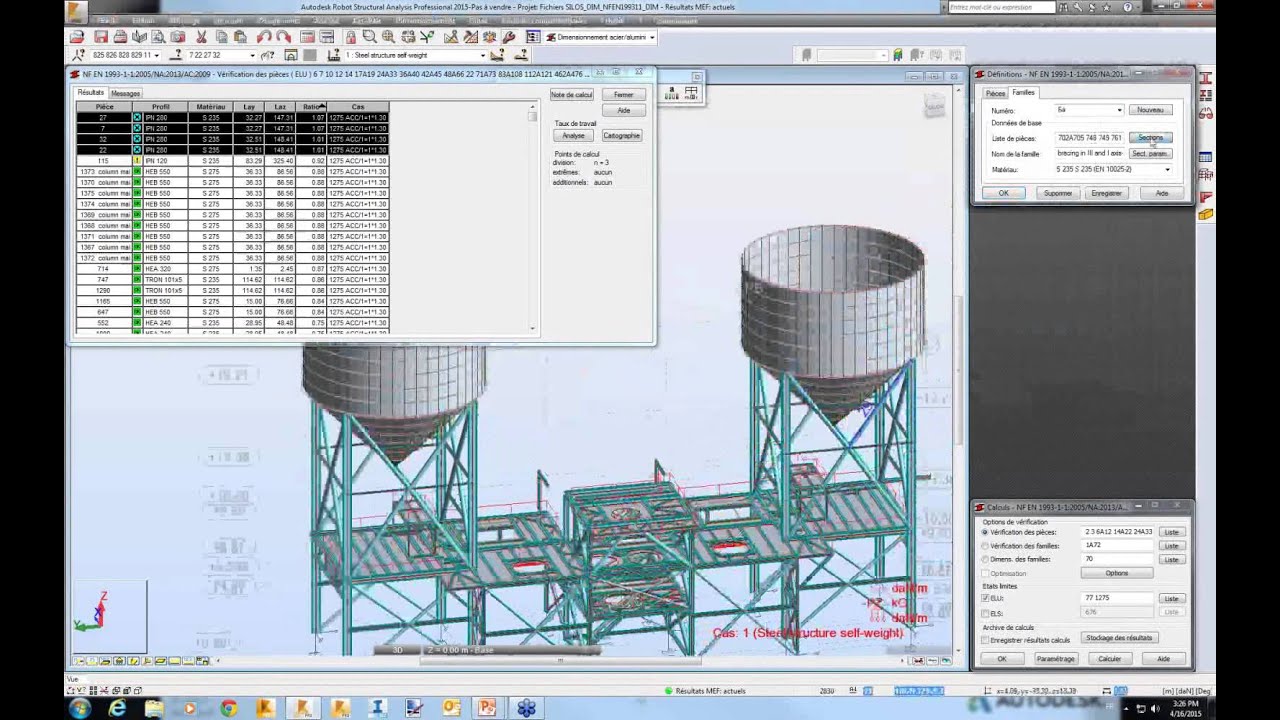Click the red Undo arrow icon
Viewport: 1280px width, 720px height.
coord(263,37)
